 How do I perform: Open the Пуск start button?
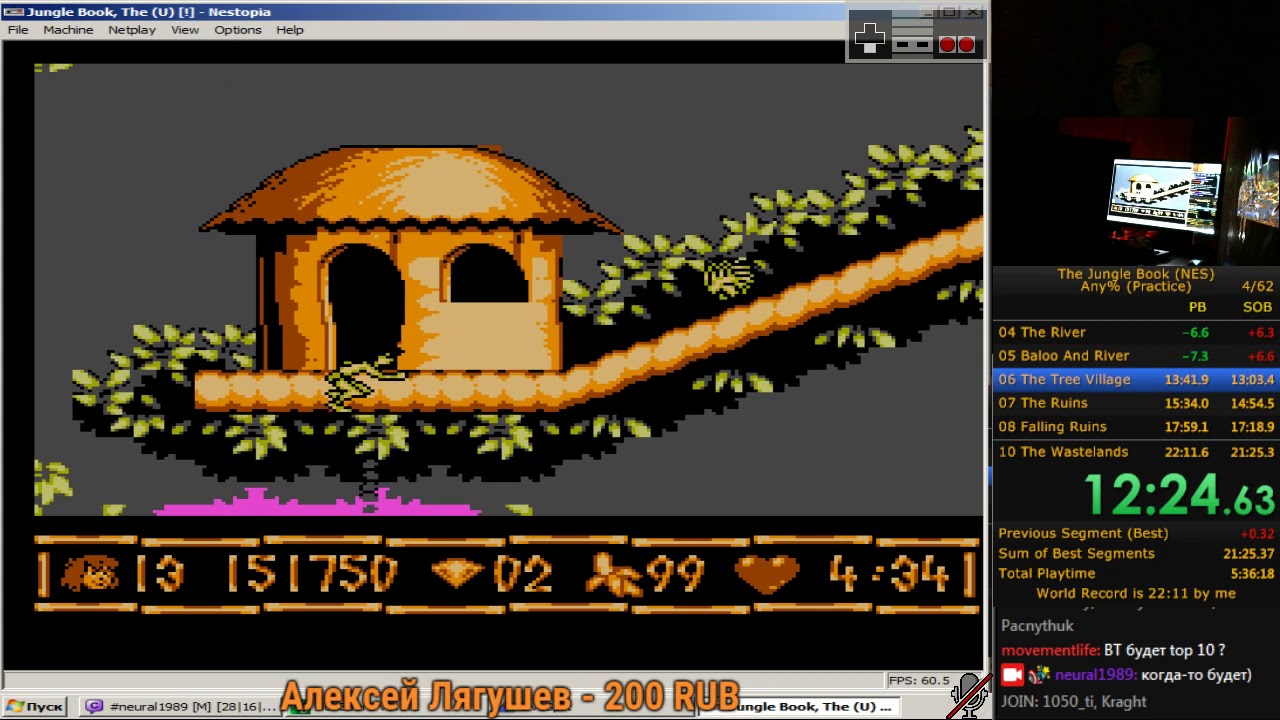(35, 706)
